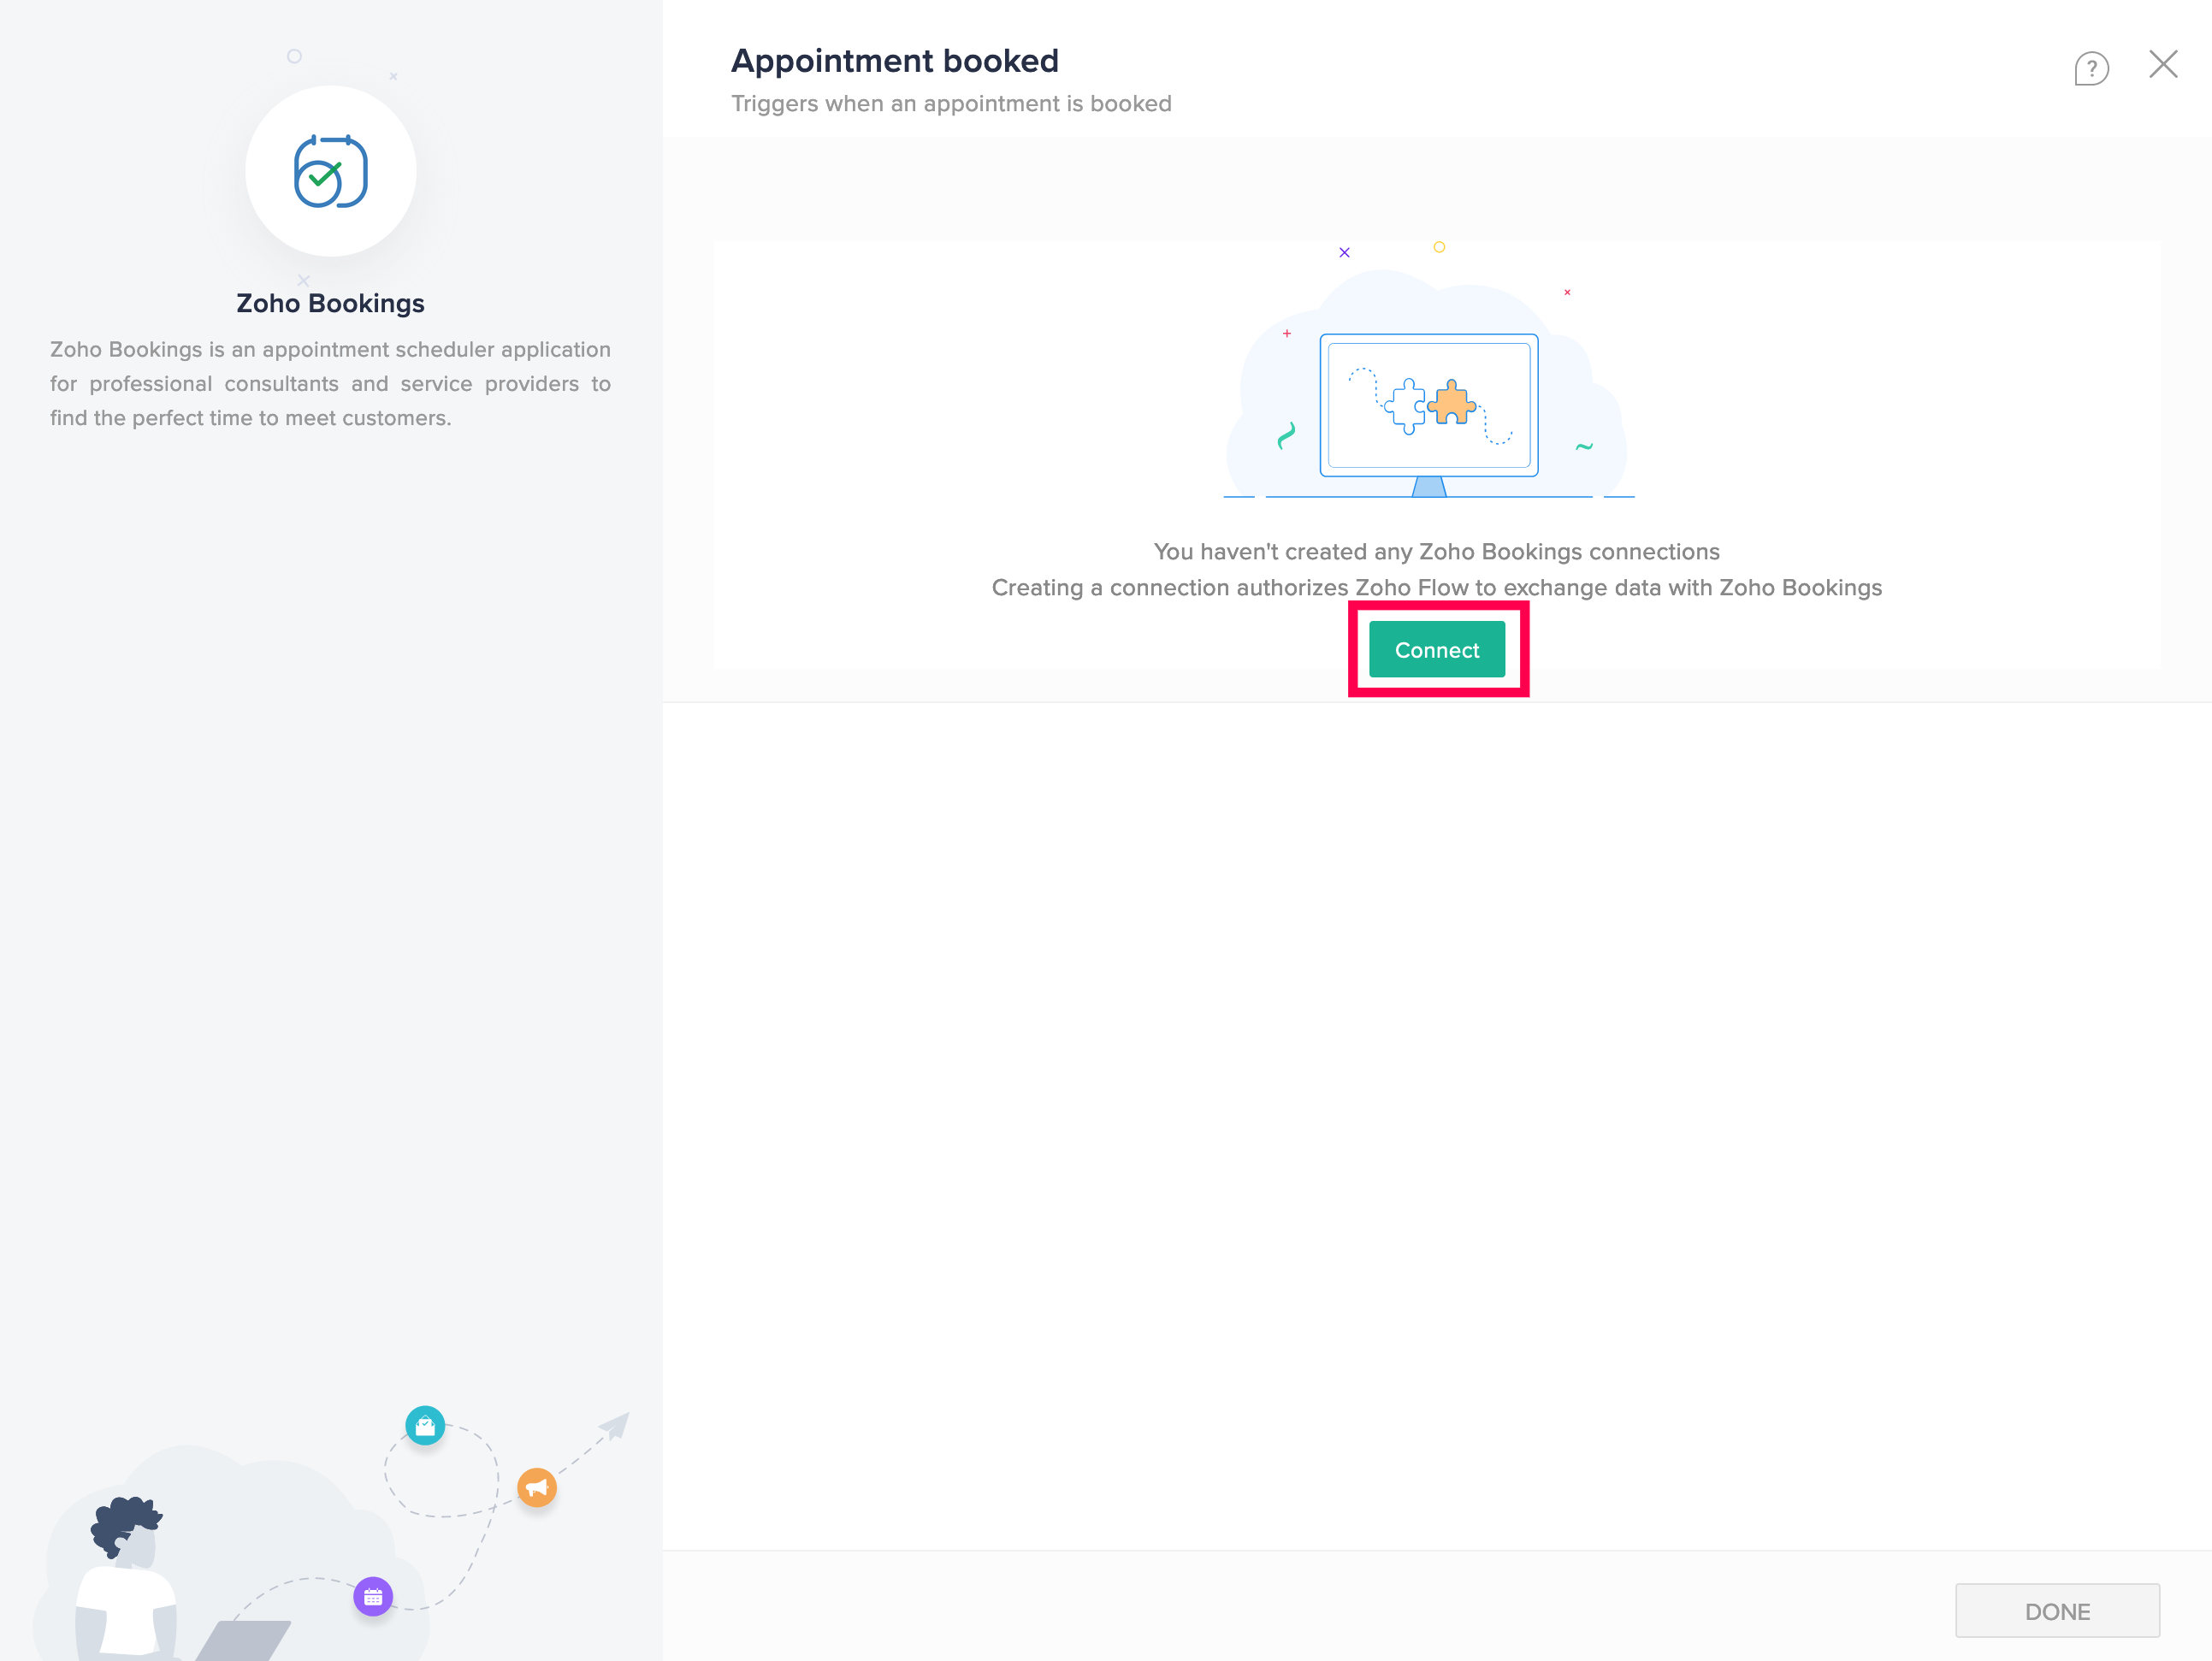Viewport: 2212px width, 1661px height.
Task: Click the connection authorization explanation text
Action: (x=1436, y=587)
